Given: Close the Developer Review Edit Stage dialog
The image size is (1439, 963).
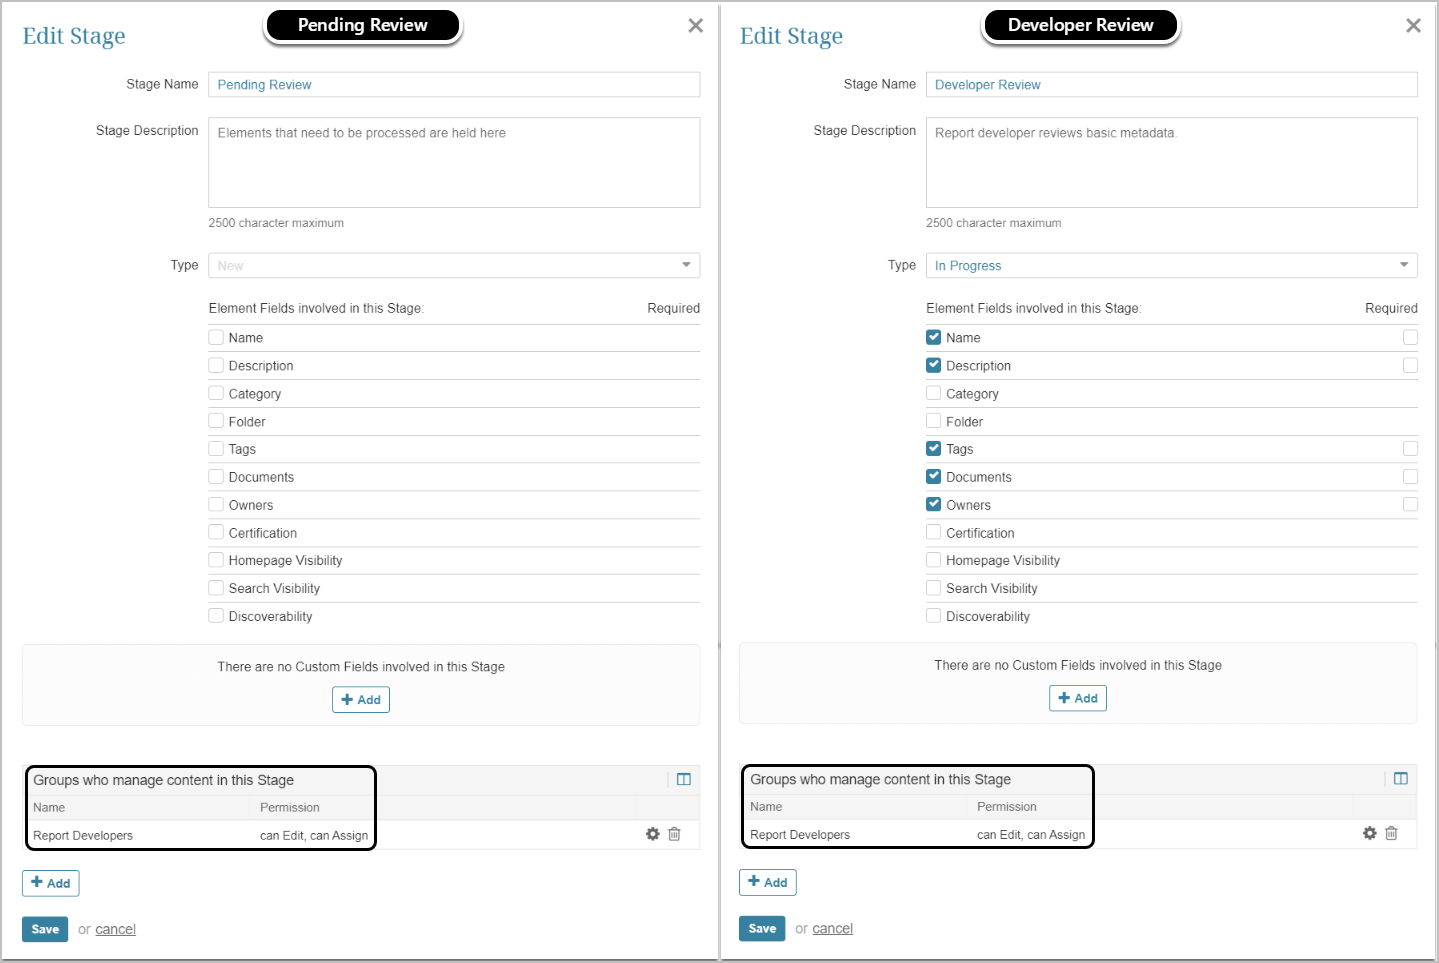Looking at the screenshot, I should [x=1413, y=26].
